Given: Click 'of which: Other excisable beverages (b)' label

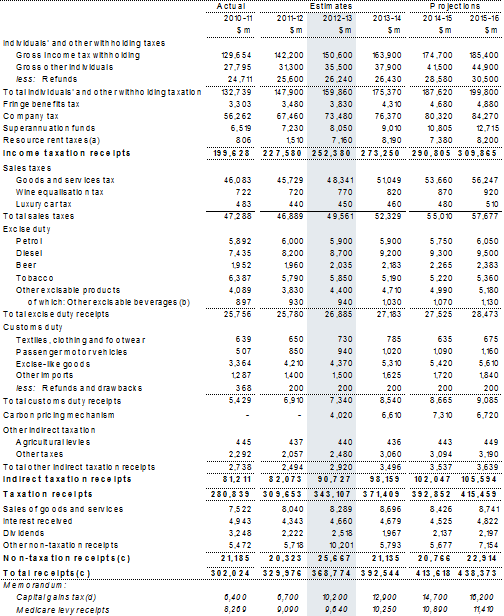Looking at the screenshot, I should 109,302.
